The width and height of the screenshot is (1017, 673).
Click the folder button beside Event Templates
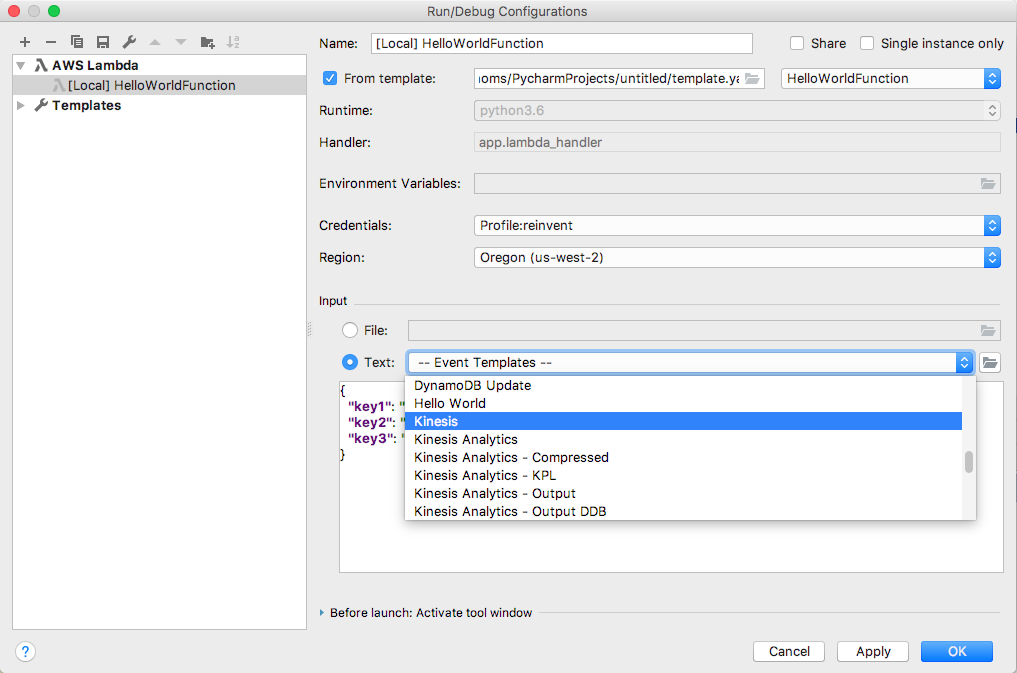[990, 362]
